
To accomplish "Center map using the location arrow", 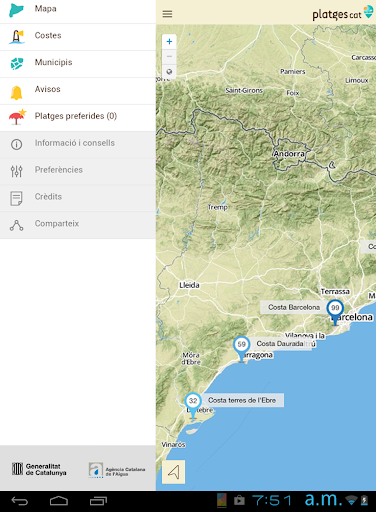I will coord(173,472).
